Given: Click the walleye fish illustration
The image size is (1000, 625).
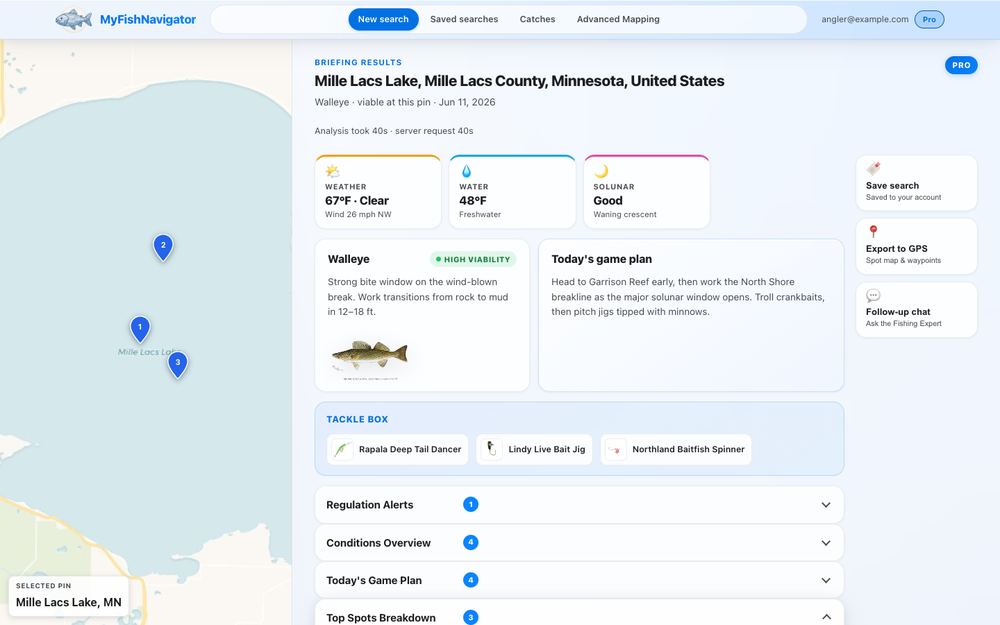Looking at the screenshot, I should 370,355.
